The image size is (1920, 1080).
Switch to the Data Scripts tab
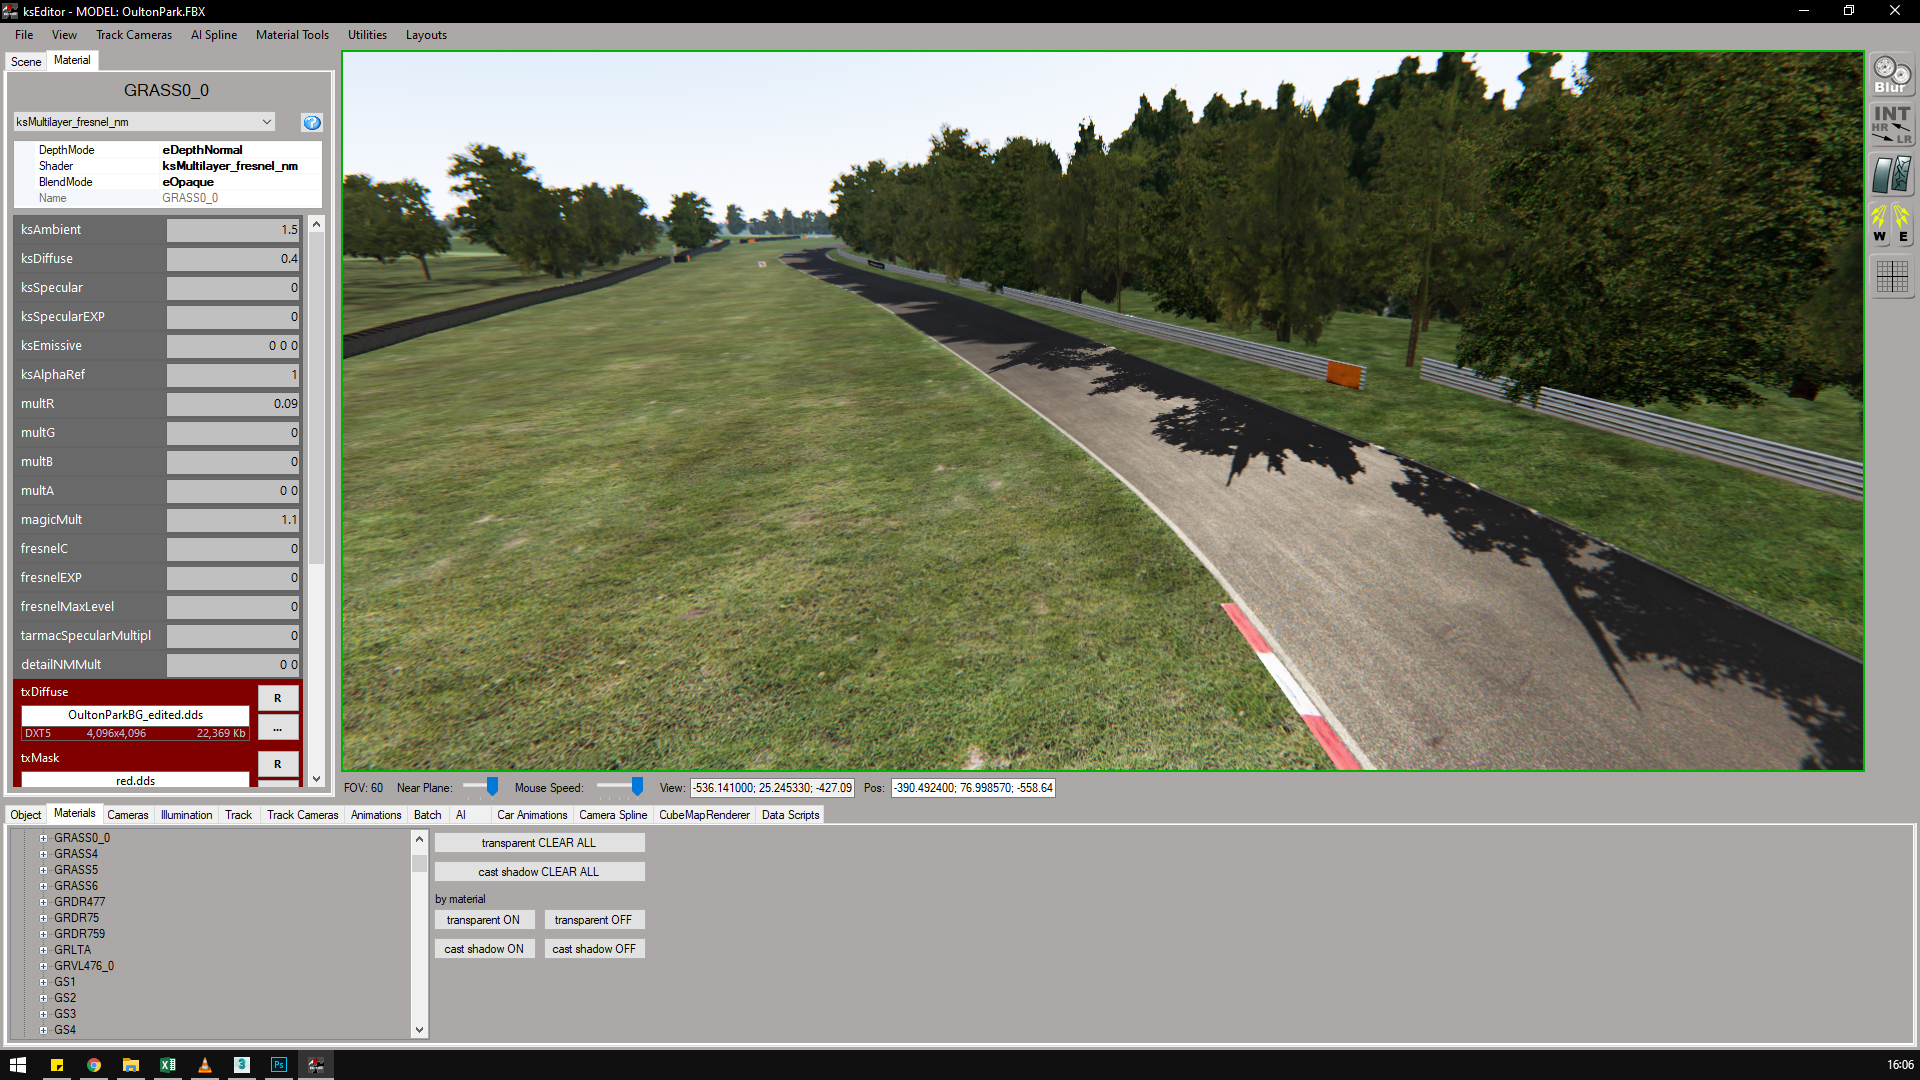[790, 815]
